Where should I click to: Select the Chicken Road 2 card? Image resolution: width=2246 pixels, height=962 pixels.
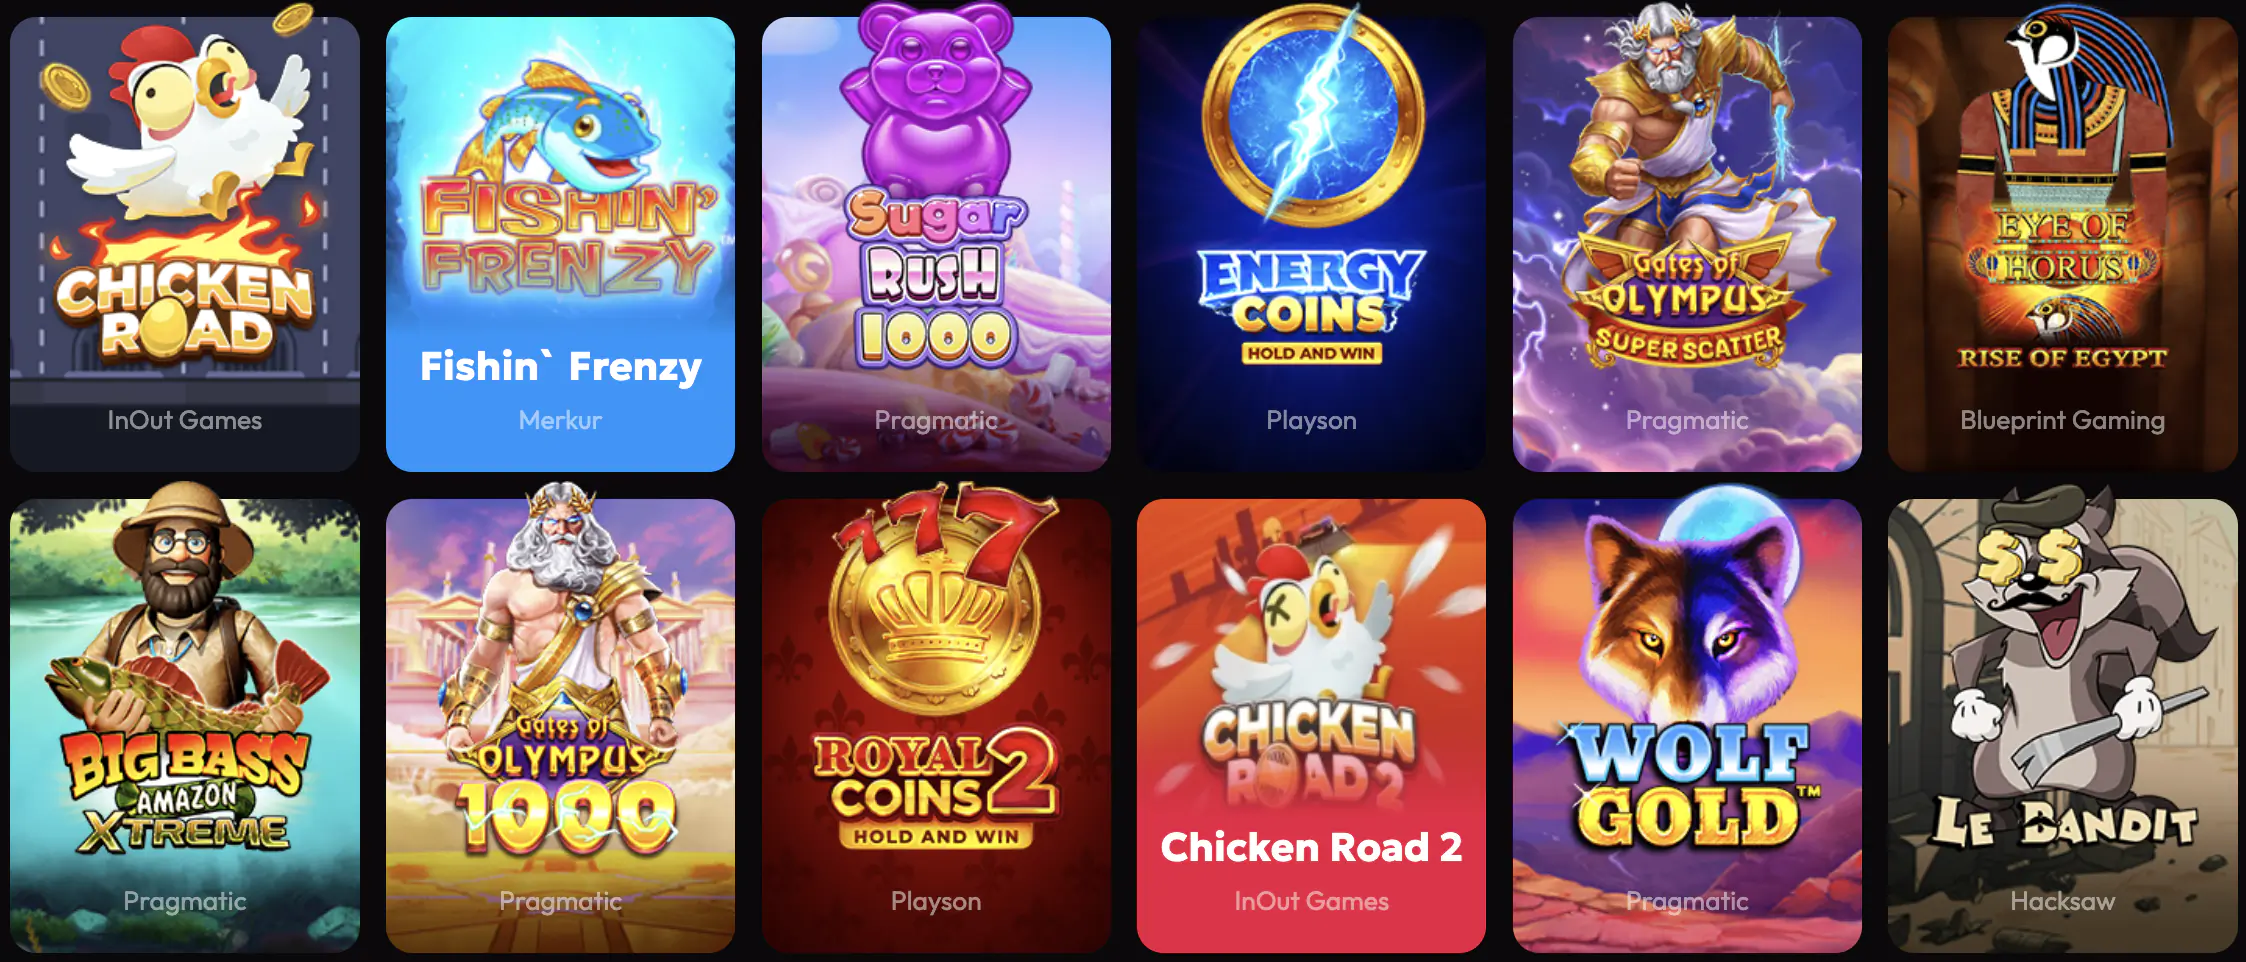(x=1311, y=725)
